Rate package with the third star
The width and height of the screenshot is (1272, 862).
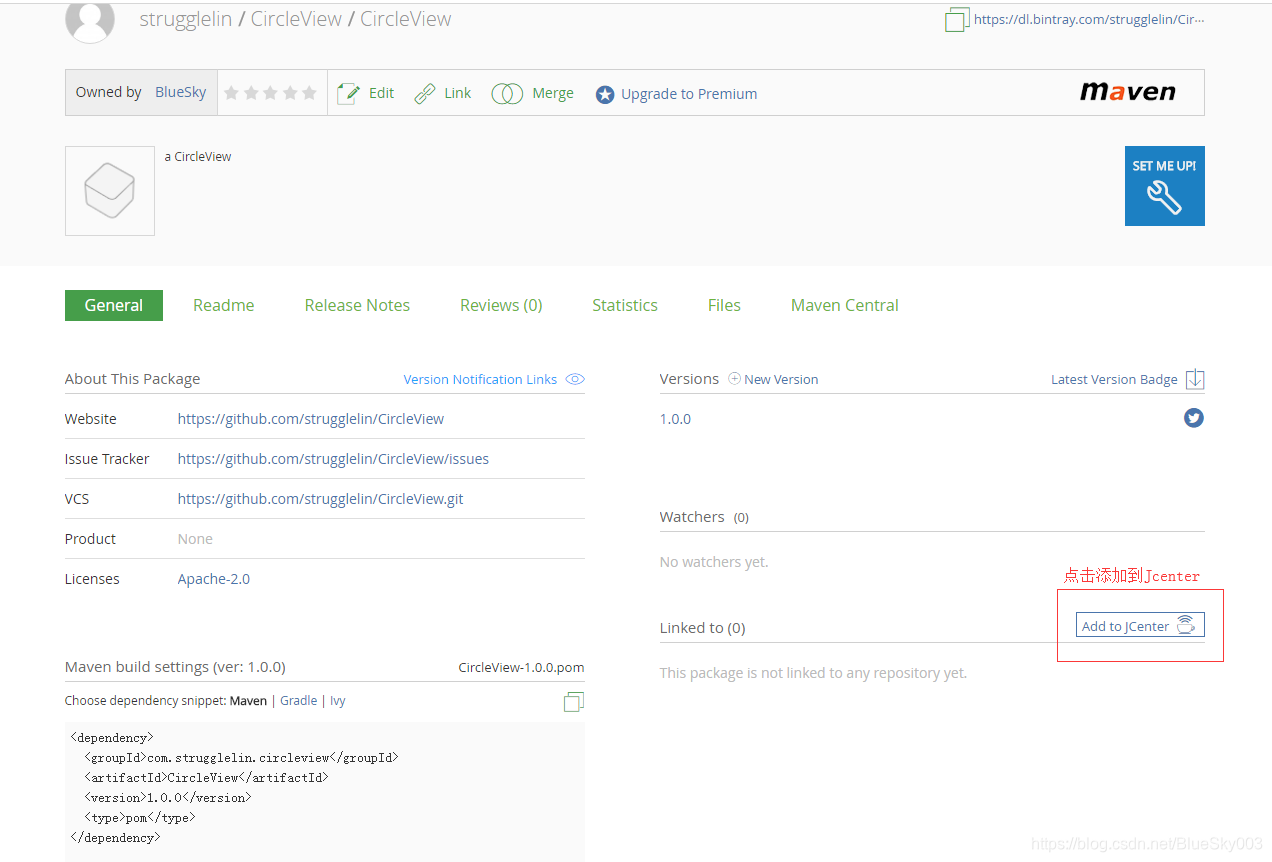point(270,93)
